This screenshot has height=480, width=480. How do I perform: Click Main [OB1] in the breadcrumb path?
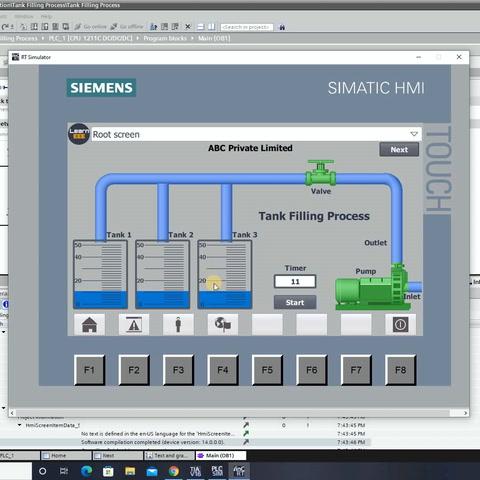(214, 38)
